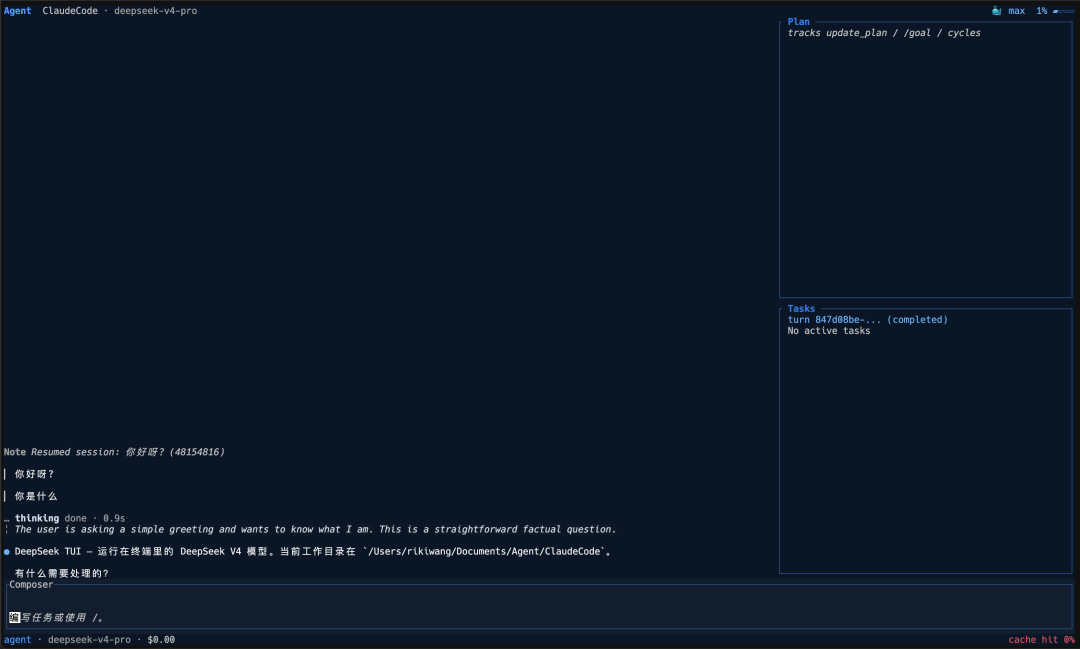The width and height of the screenshot is (1080, 649).
Task: Click 'No active tasks' text
Action: coord(829,331)
